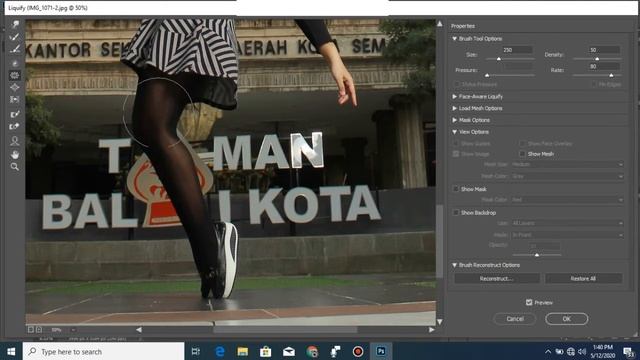Click OK to apply Liquify
Viewport: 640px width, 360px height.
[567, 319]
